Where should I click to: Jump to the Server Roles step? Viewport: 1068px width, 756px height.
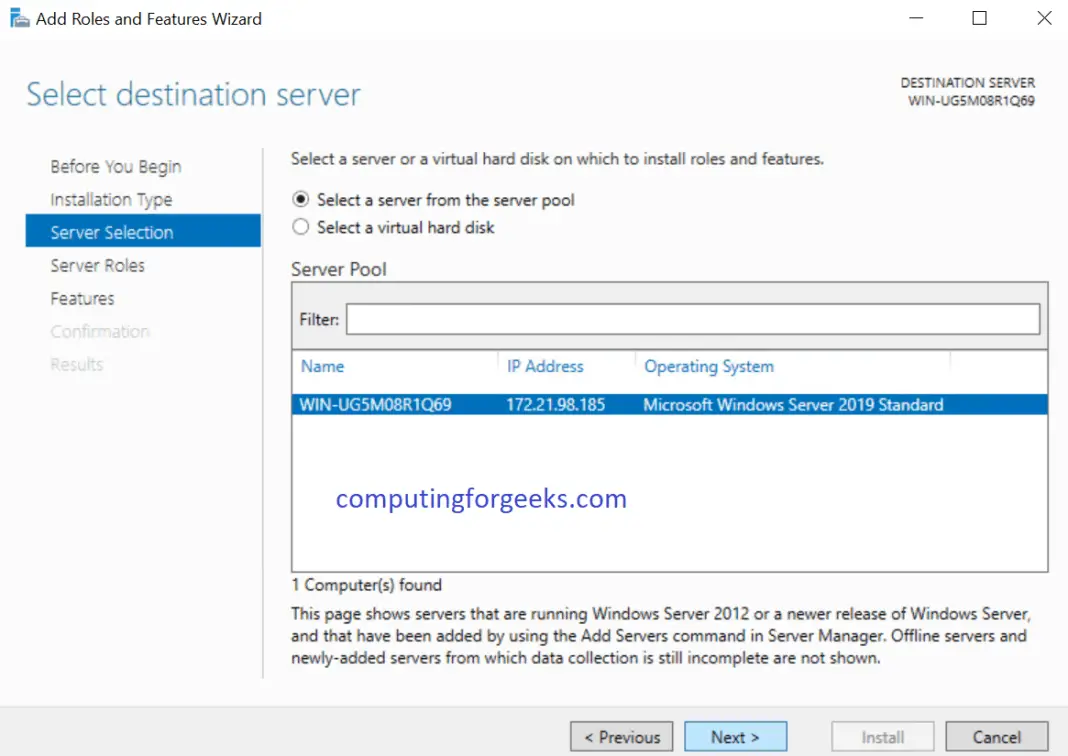click(97, 265)
